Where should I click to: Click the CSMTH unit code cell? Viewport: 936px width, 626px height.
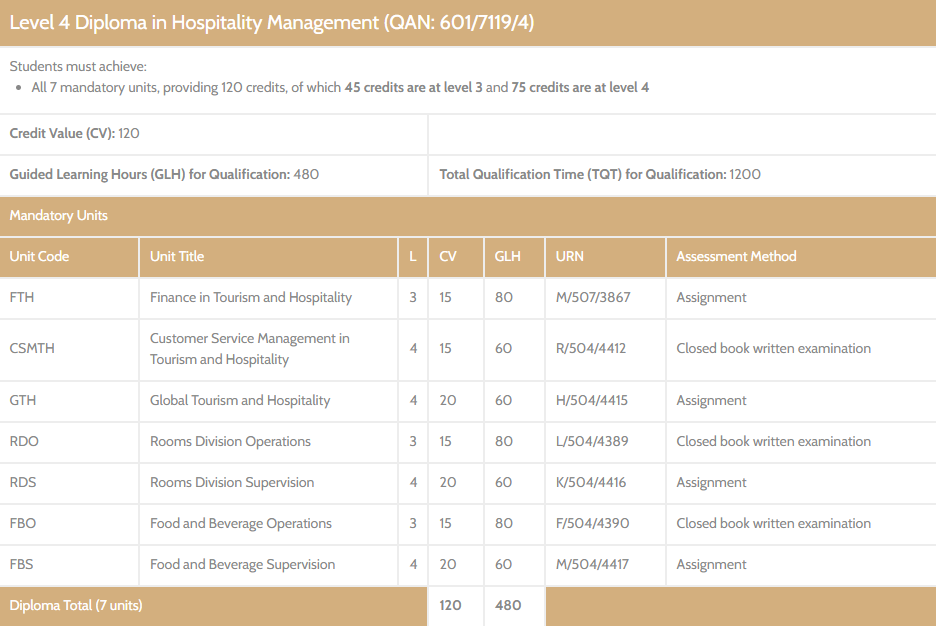click(32, 349)
